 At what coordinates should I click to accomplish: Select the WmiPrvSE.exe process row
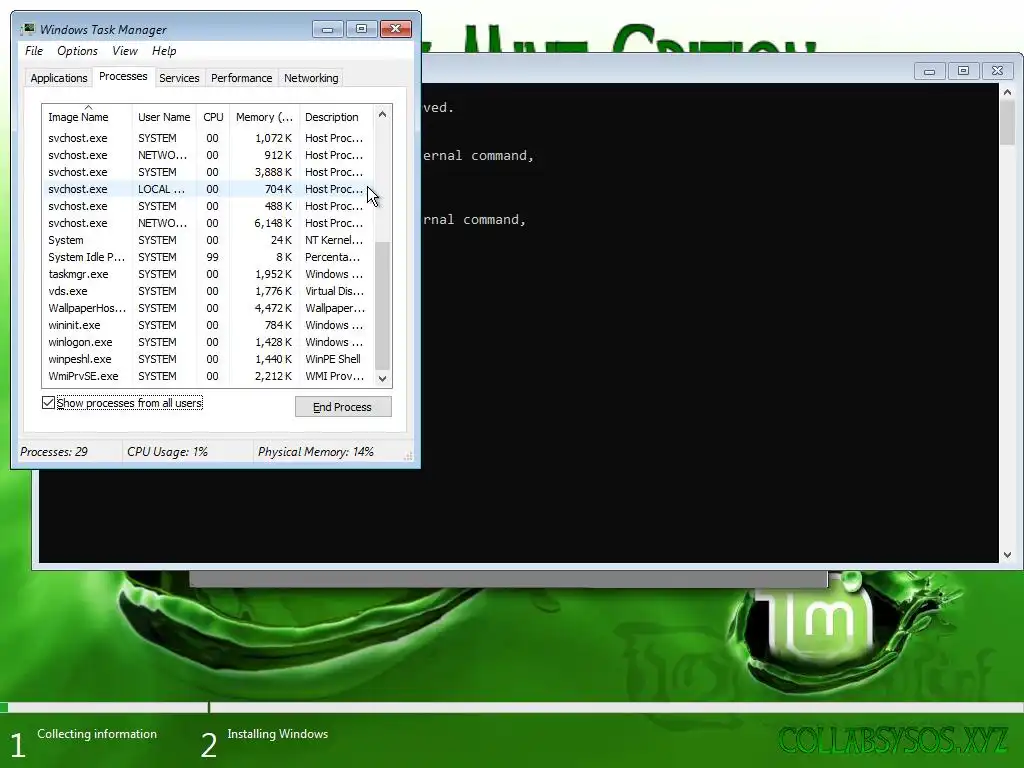click(208, 376)
